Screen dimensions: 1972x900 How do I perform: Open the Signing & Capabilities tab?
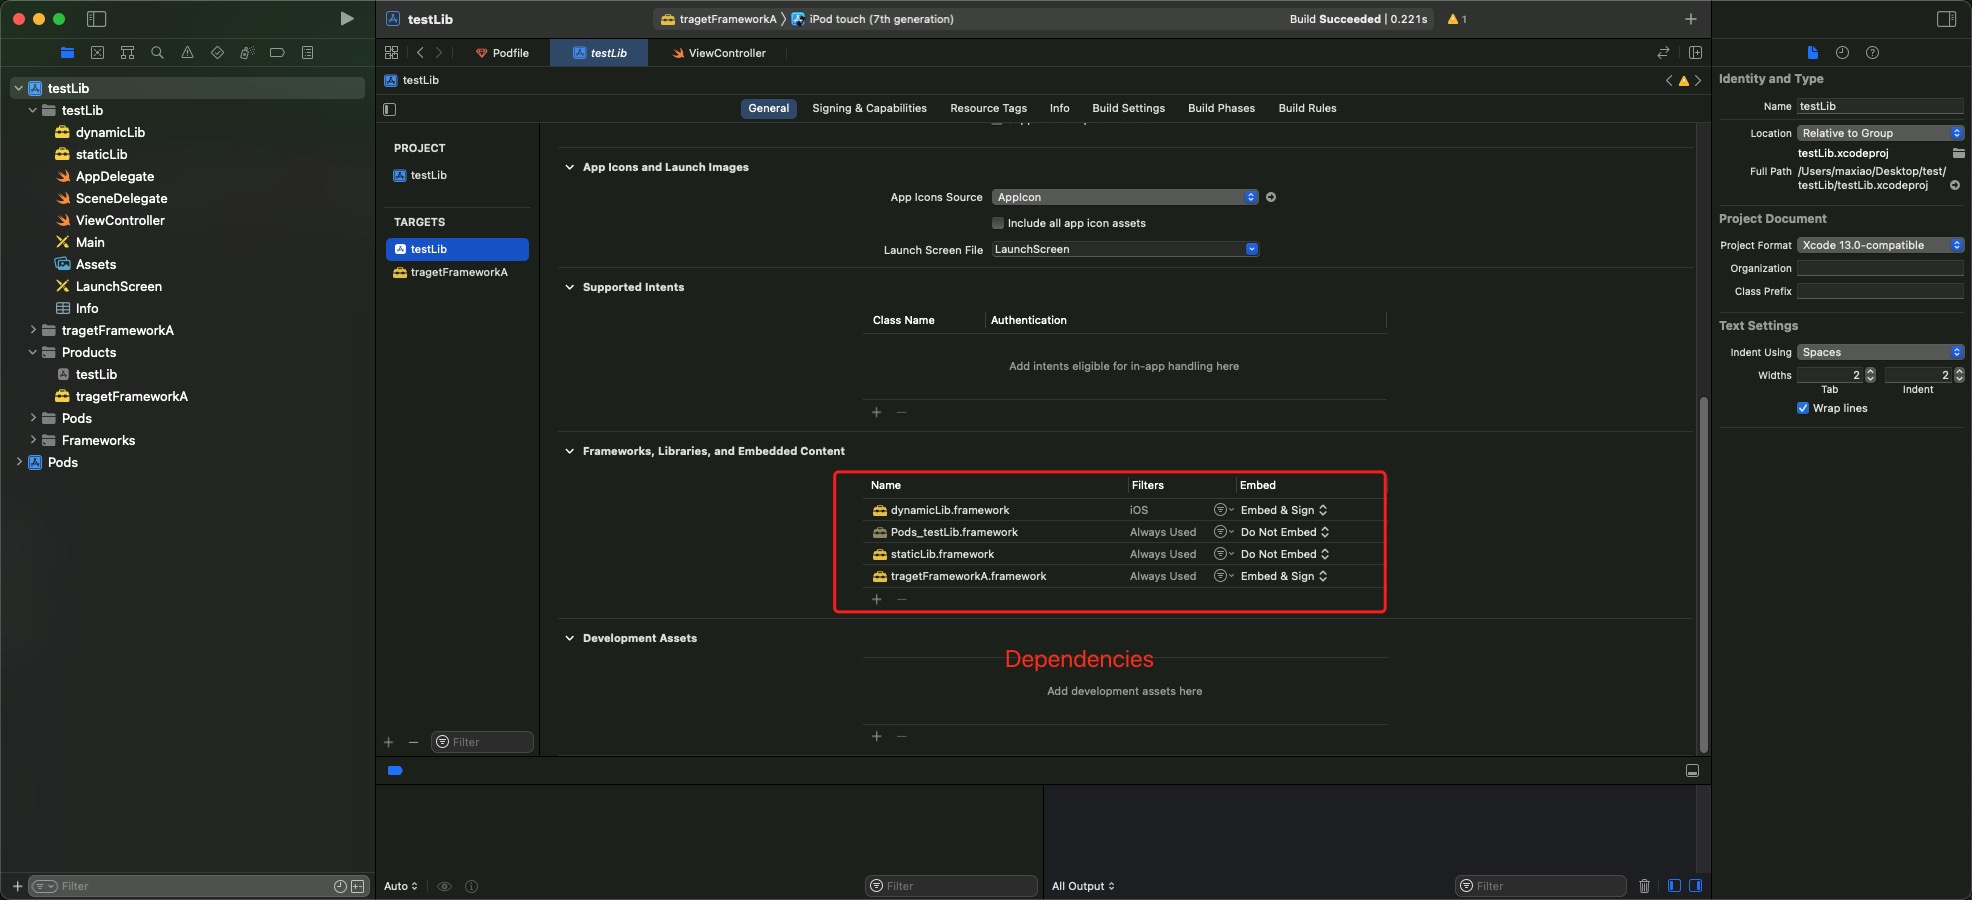(869, 108)
